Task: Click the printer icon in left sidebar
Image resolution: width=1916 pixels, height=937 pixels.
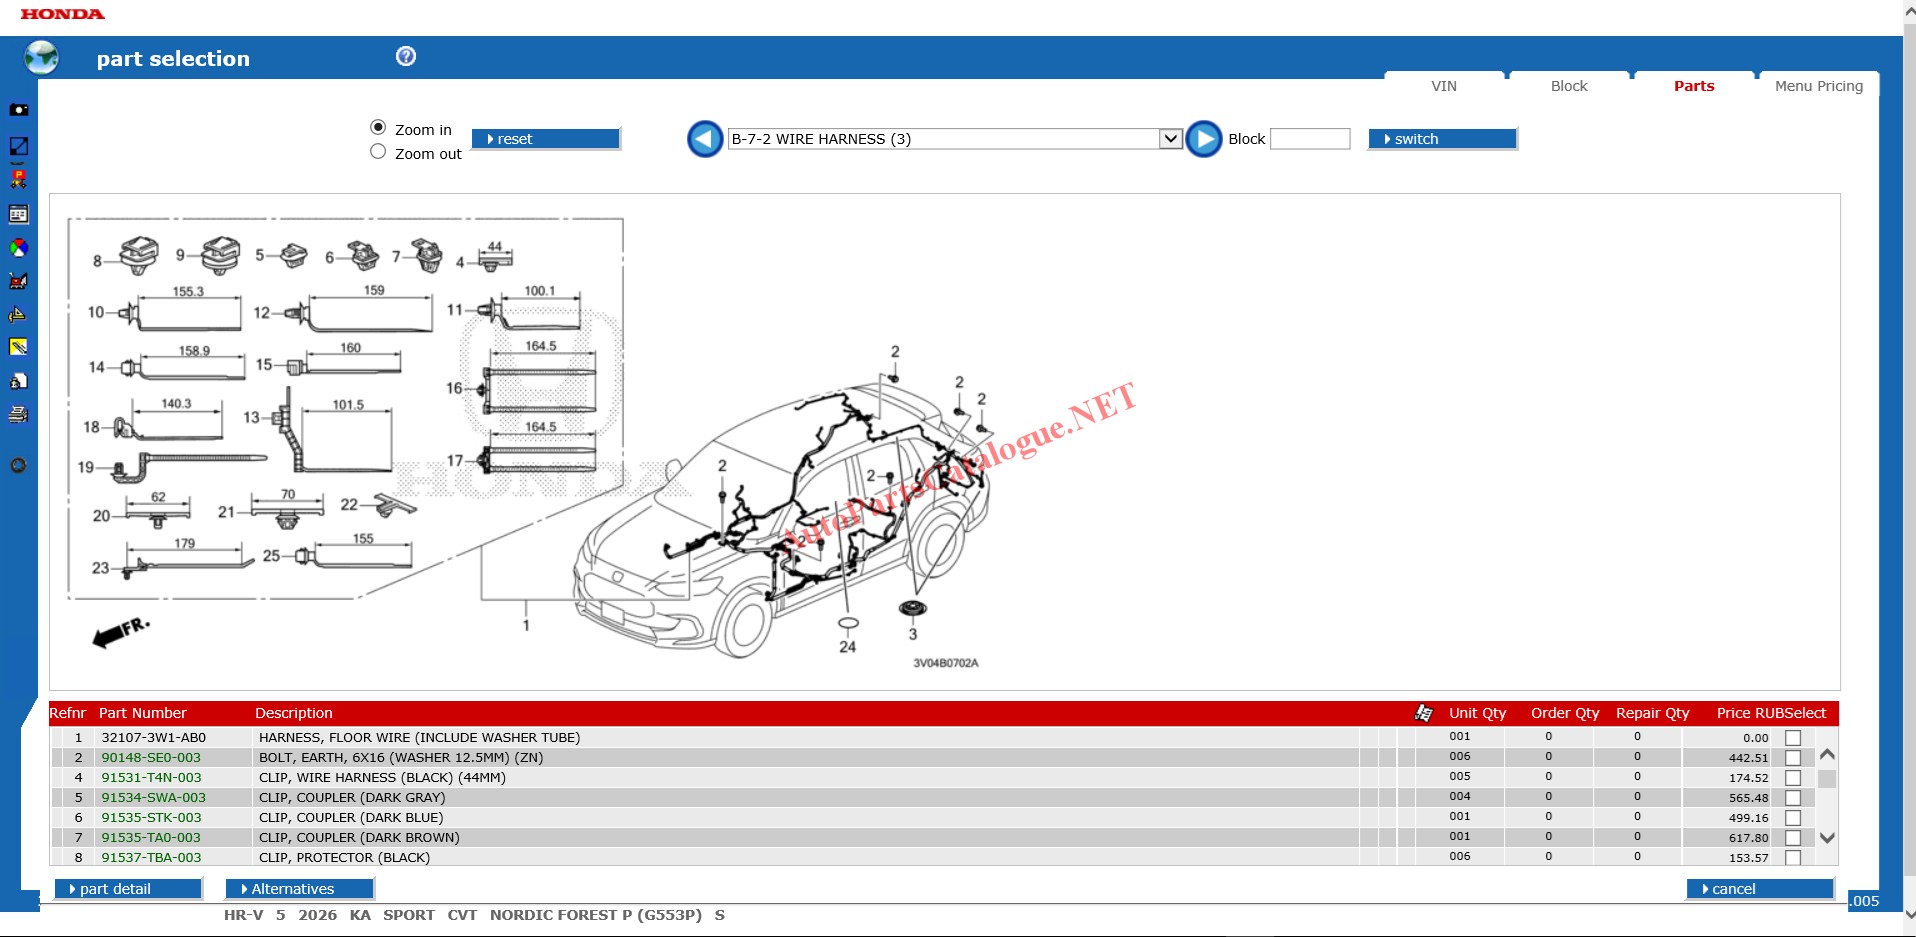Action: (x=18, y=415)
